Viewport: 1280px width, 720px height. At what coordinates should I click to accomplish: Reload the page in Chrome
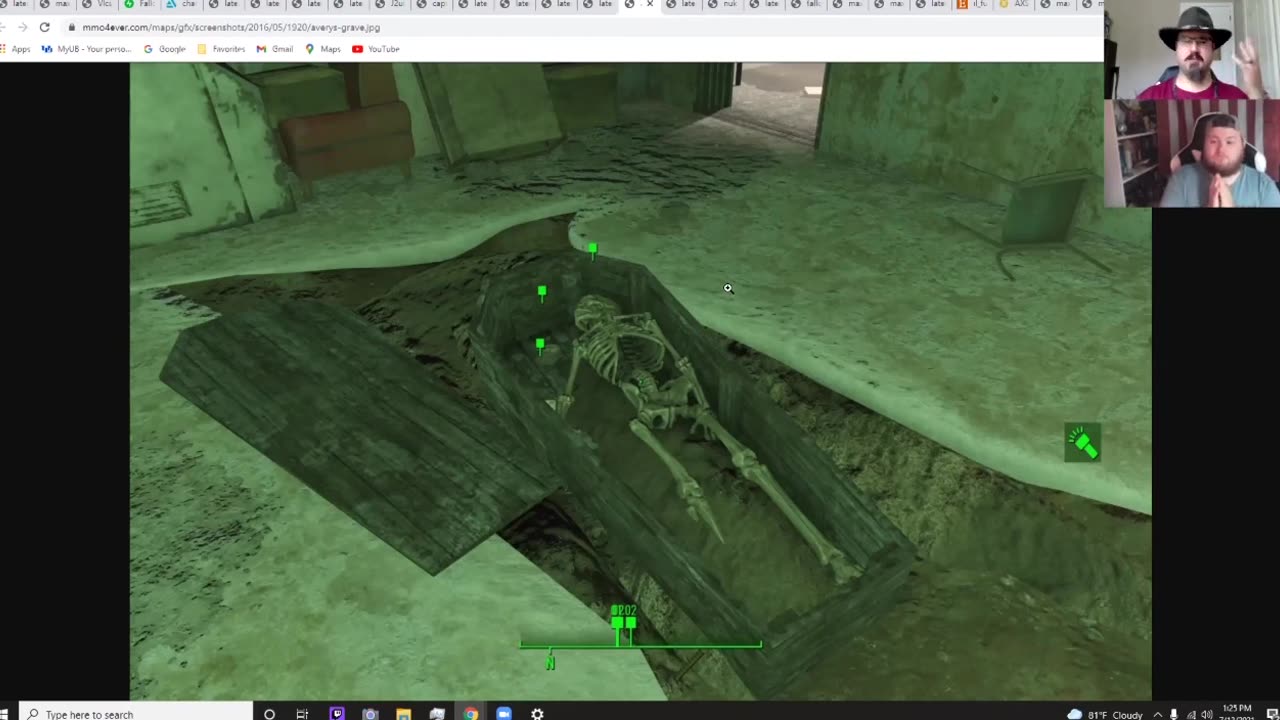click(x=44, y=27)
